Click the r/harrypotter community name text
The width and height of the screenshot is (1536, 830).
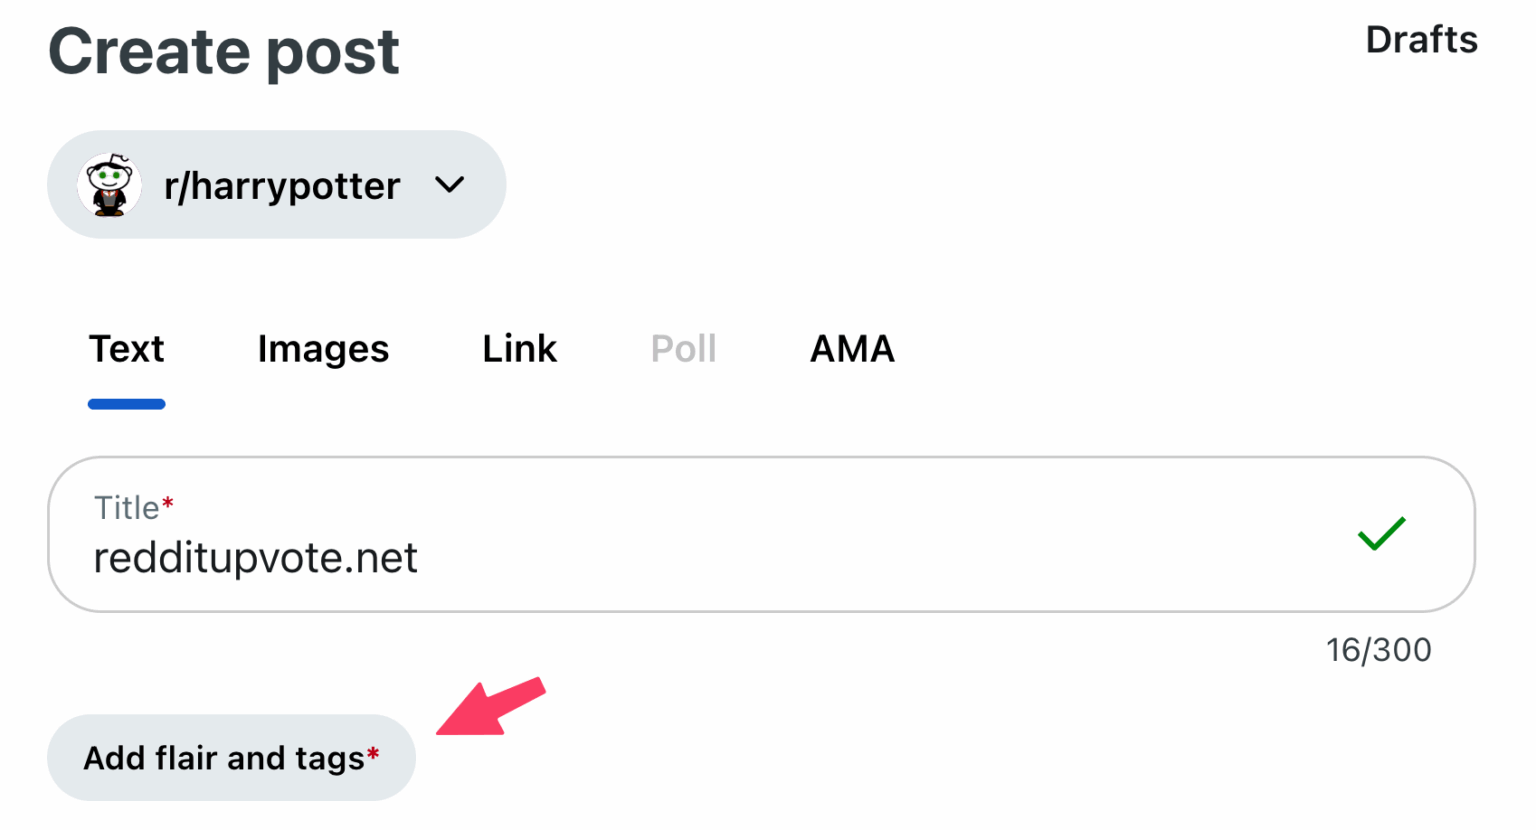(283, 184)
